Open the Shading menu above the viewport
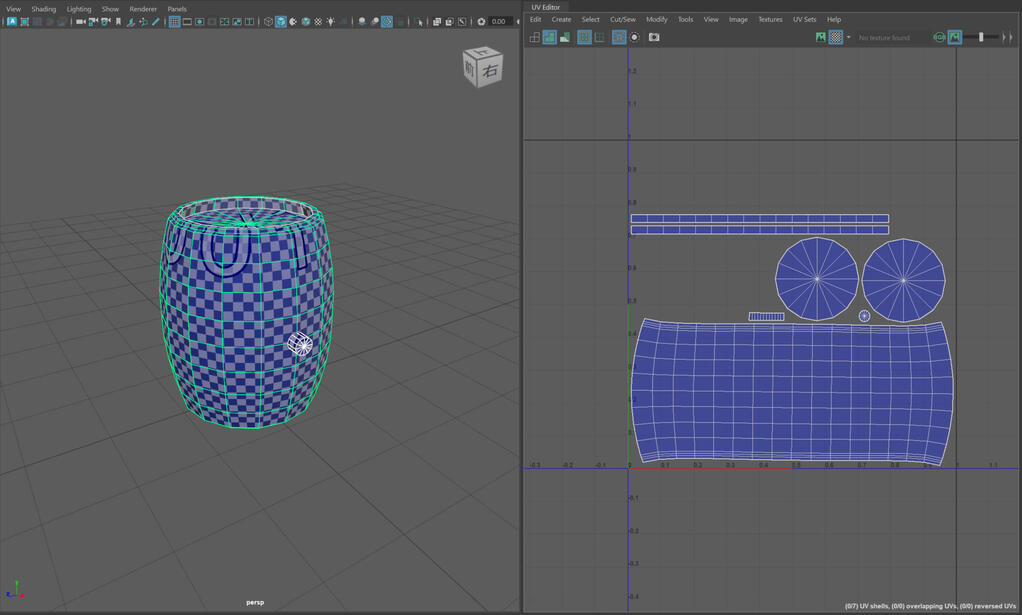Viewport: 1022px width, 615px height. [43, 9]
